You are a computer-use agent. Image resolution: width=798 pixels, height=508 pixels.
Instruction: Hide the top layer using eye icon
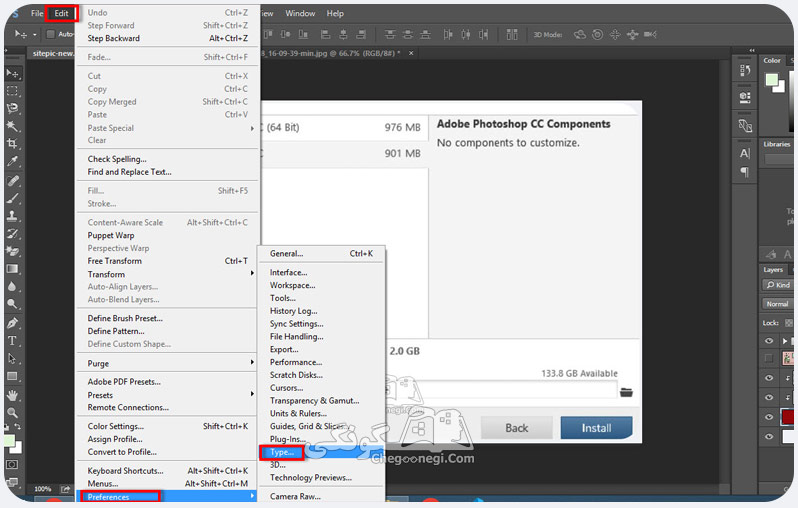(769, 341)
